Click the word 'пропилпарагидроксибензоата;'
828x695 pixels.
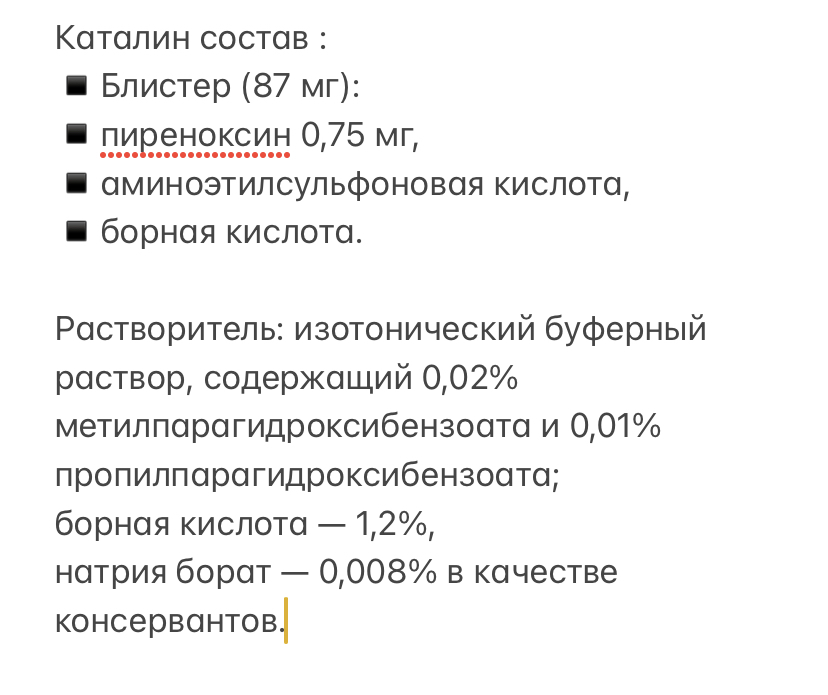[x=307, y=475]
